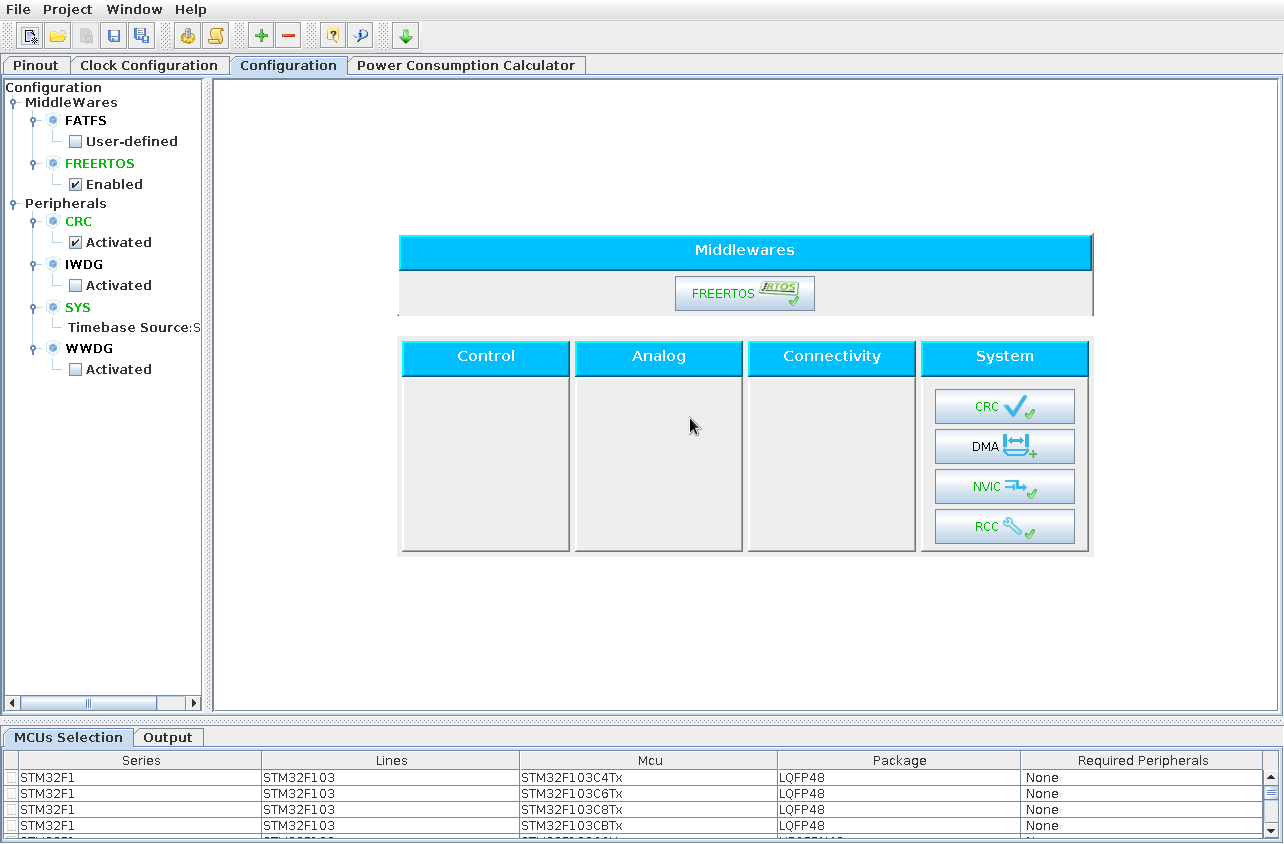Select checkbox for STM32F103C6Tx row
Image resolution: width=1284 pixels, height=844 pixels.
point(11,793)
